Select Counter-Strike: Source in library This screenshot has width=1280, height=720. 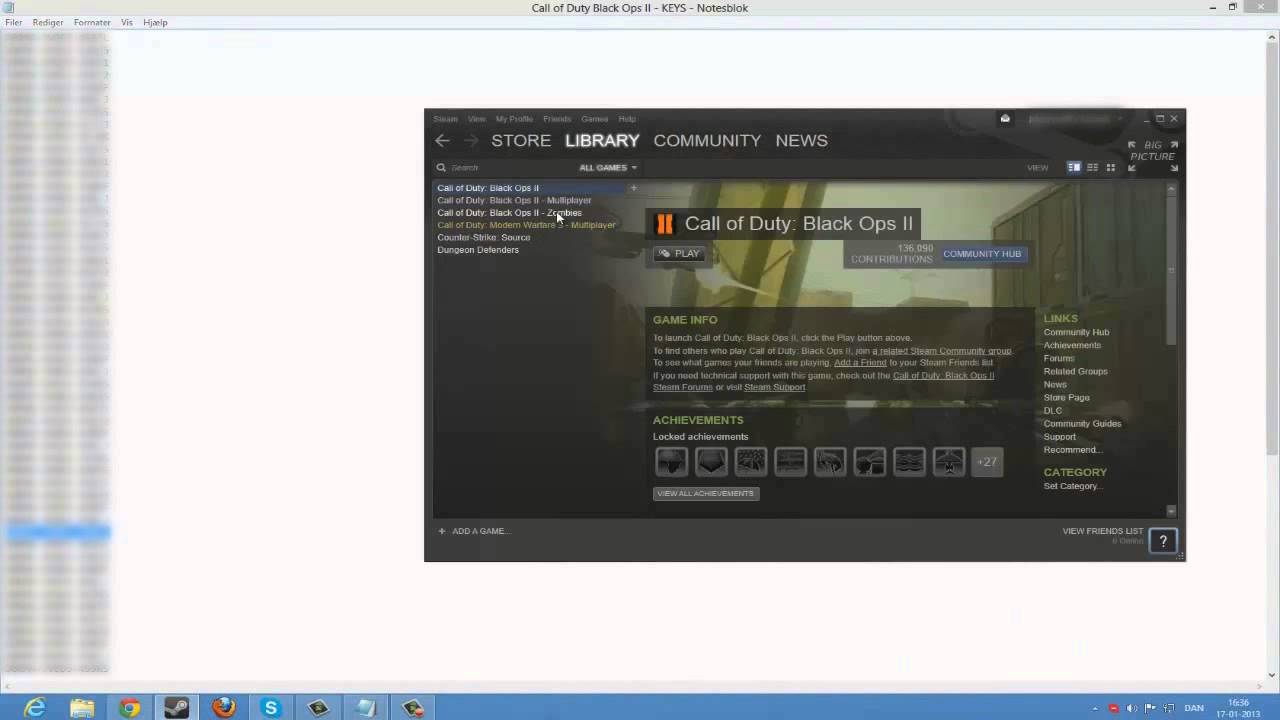484,238
